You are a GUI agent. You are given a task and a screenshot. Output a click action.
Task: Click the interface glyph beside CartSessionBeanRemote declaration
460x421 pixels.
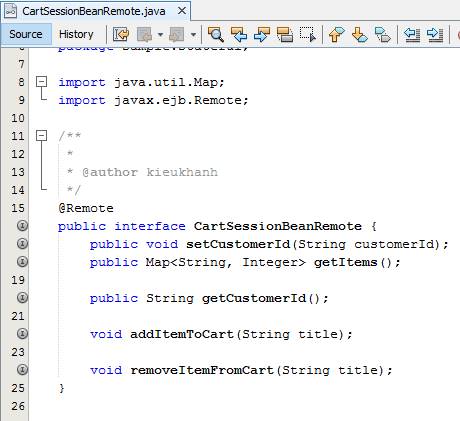22,226
